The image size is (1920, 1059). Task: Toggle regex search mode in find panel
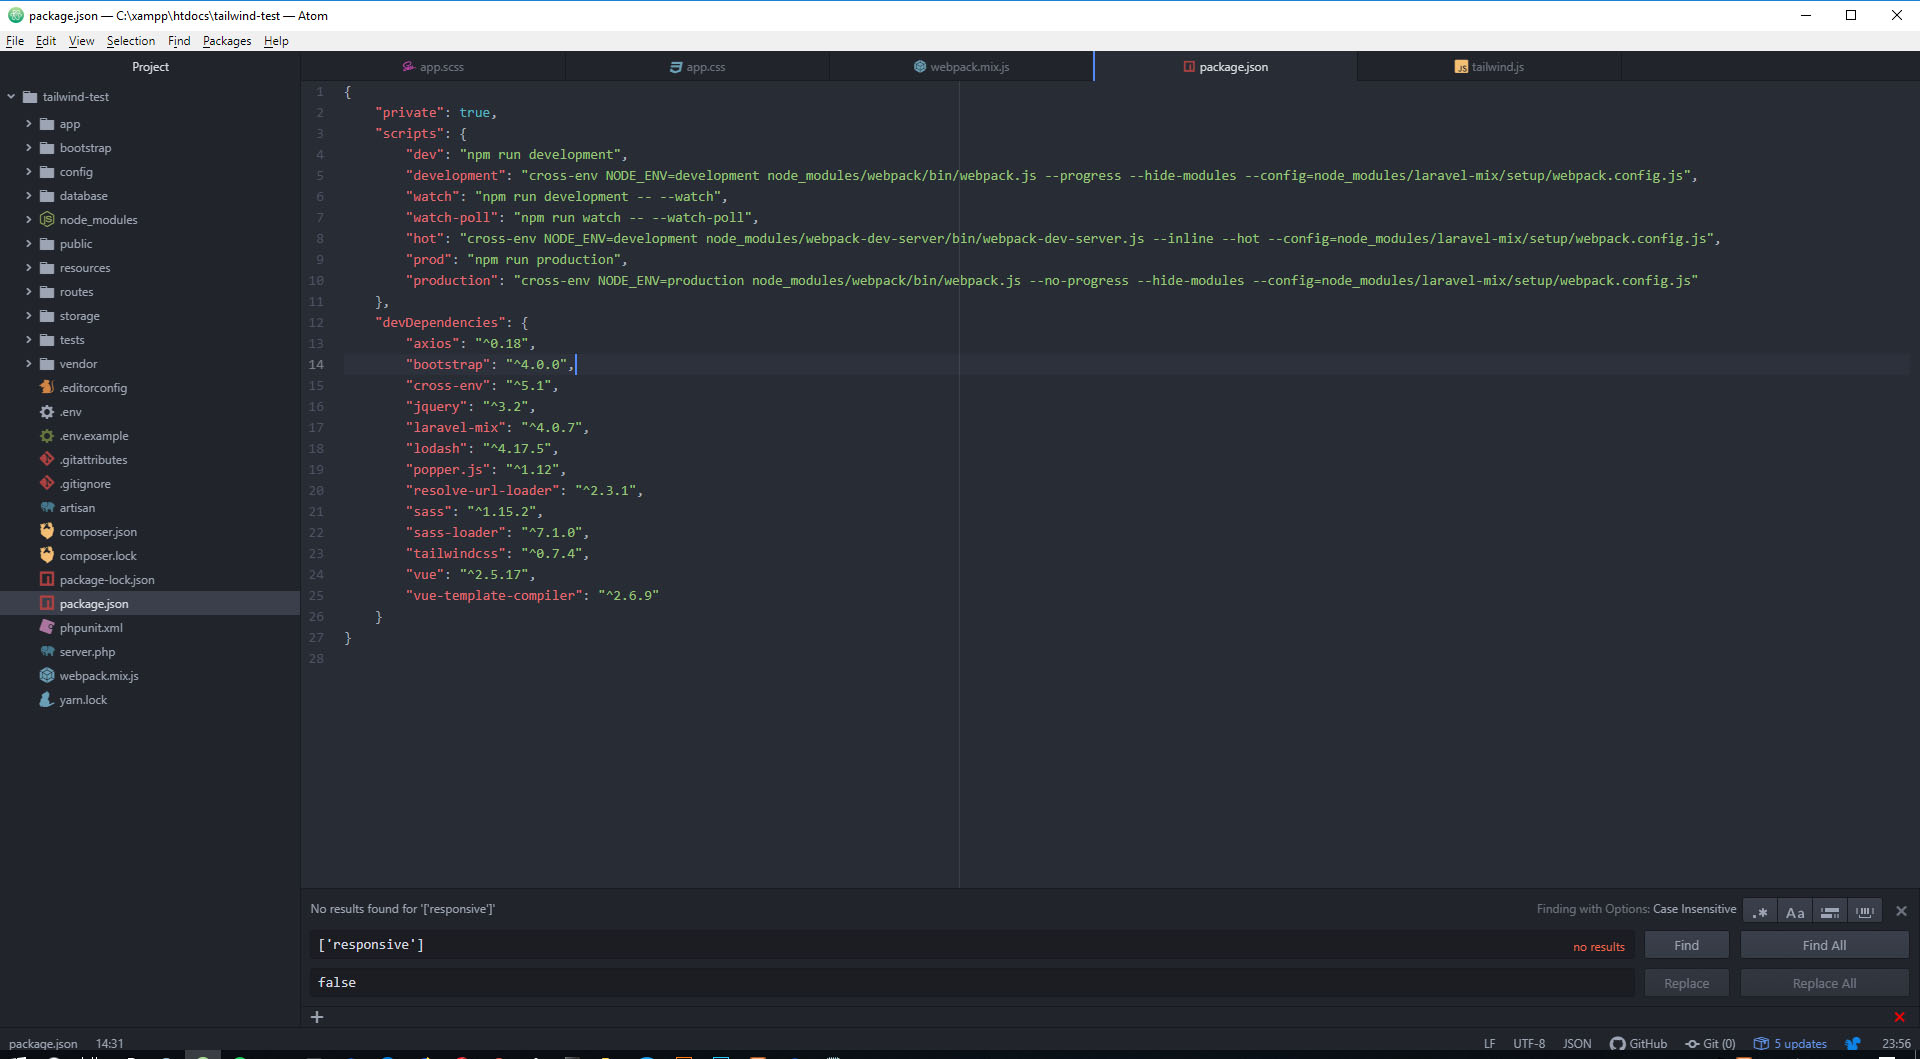pyautogui.click(x=1759, y=910)
